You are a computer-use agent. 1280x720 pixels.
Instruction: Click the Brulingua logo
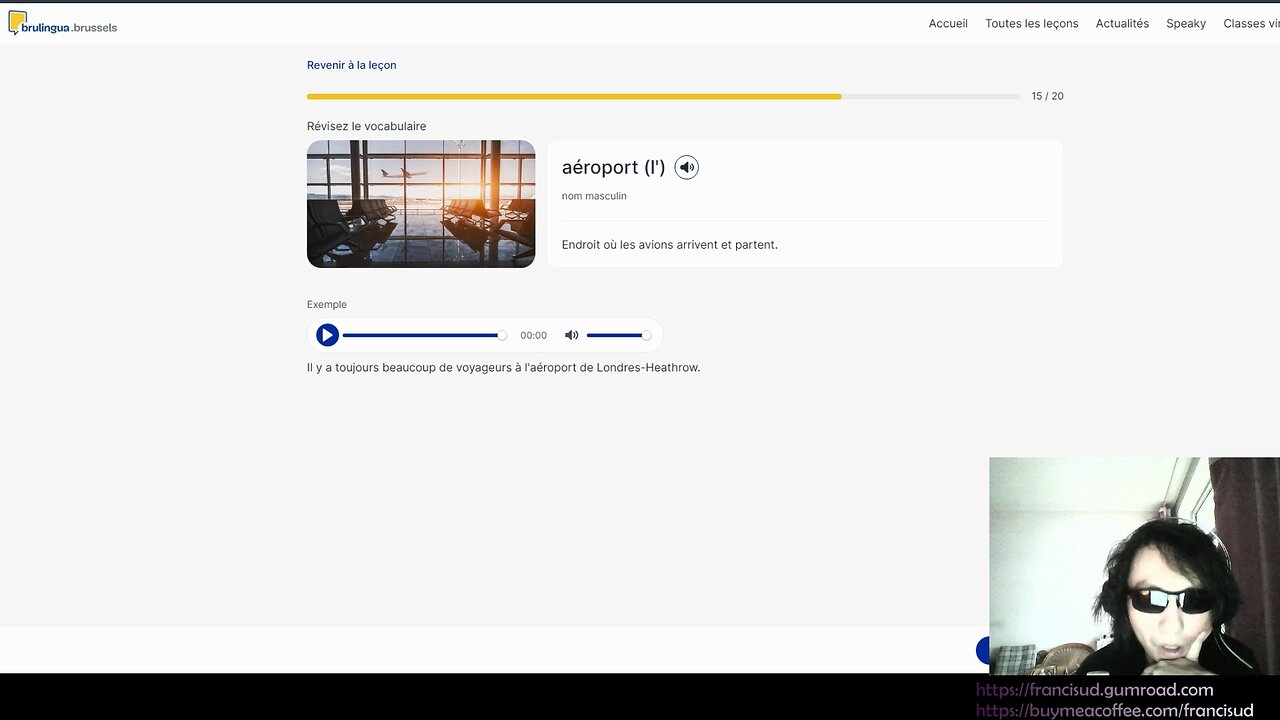coord(62,23)
